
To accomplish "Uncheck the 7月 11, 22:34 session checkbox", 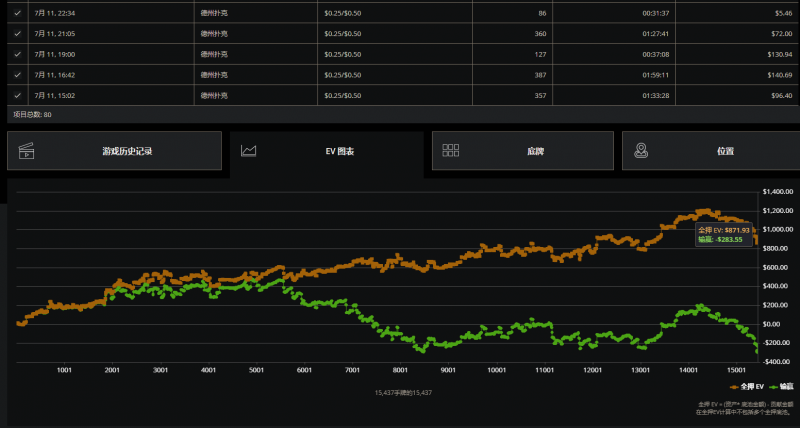I will tap(17, 13).
